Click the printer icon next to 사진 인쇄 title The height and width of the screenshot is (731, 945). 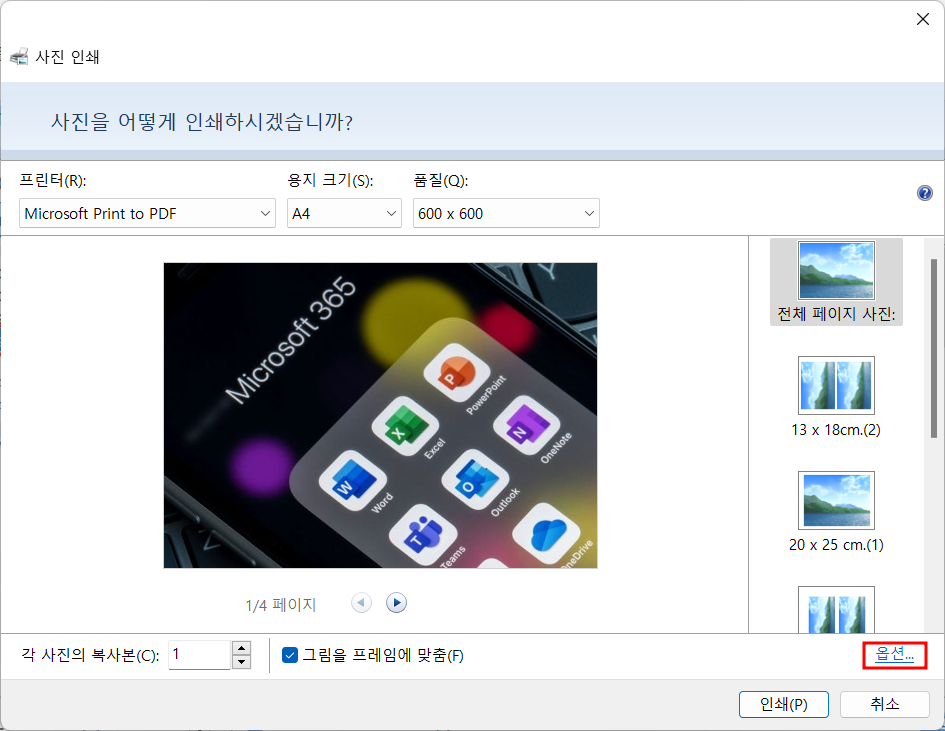19,57
